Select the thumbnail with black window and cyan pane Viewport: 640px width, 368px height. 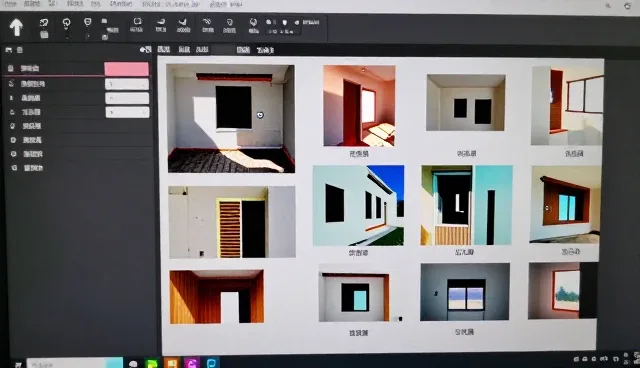pyautogui.click(x=354, y=297)
